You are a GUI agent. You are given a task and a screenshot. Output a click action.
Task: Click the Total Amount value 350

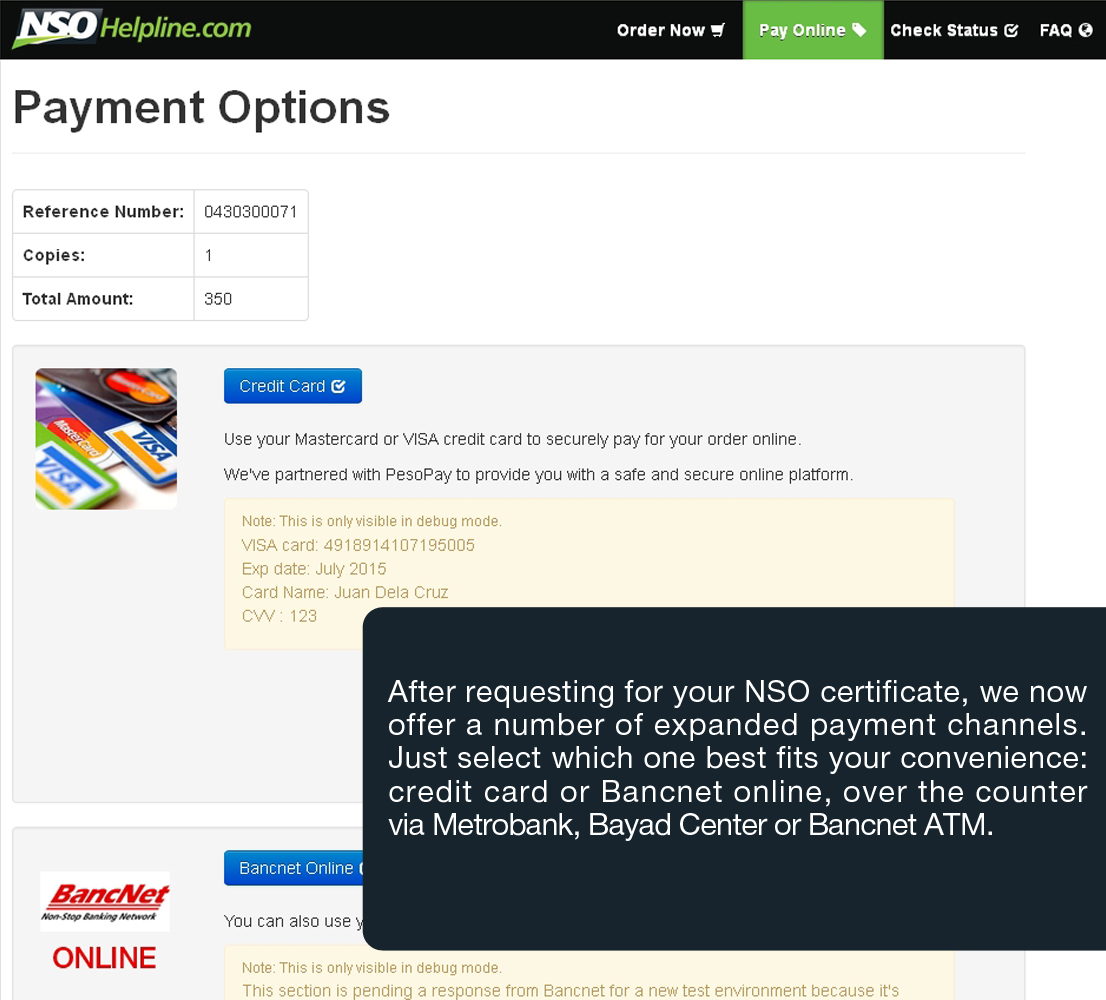[218, 299]
